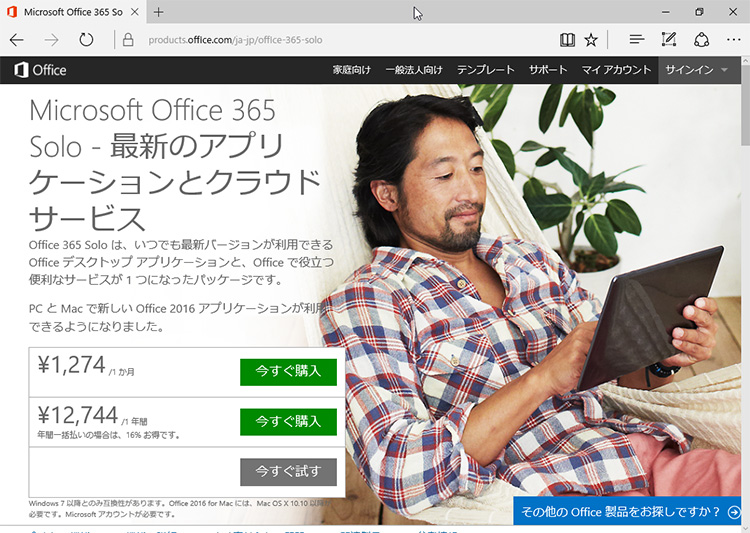Click the gray 今すぐ試す button
Image resolution: width=750 pixels, height=533 pixels.
288,472
